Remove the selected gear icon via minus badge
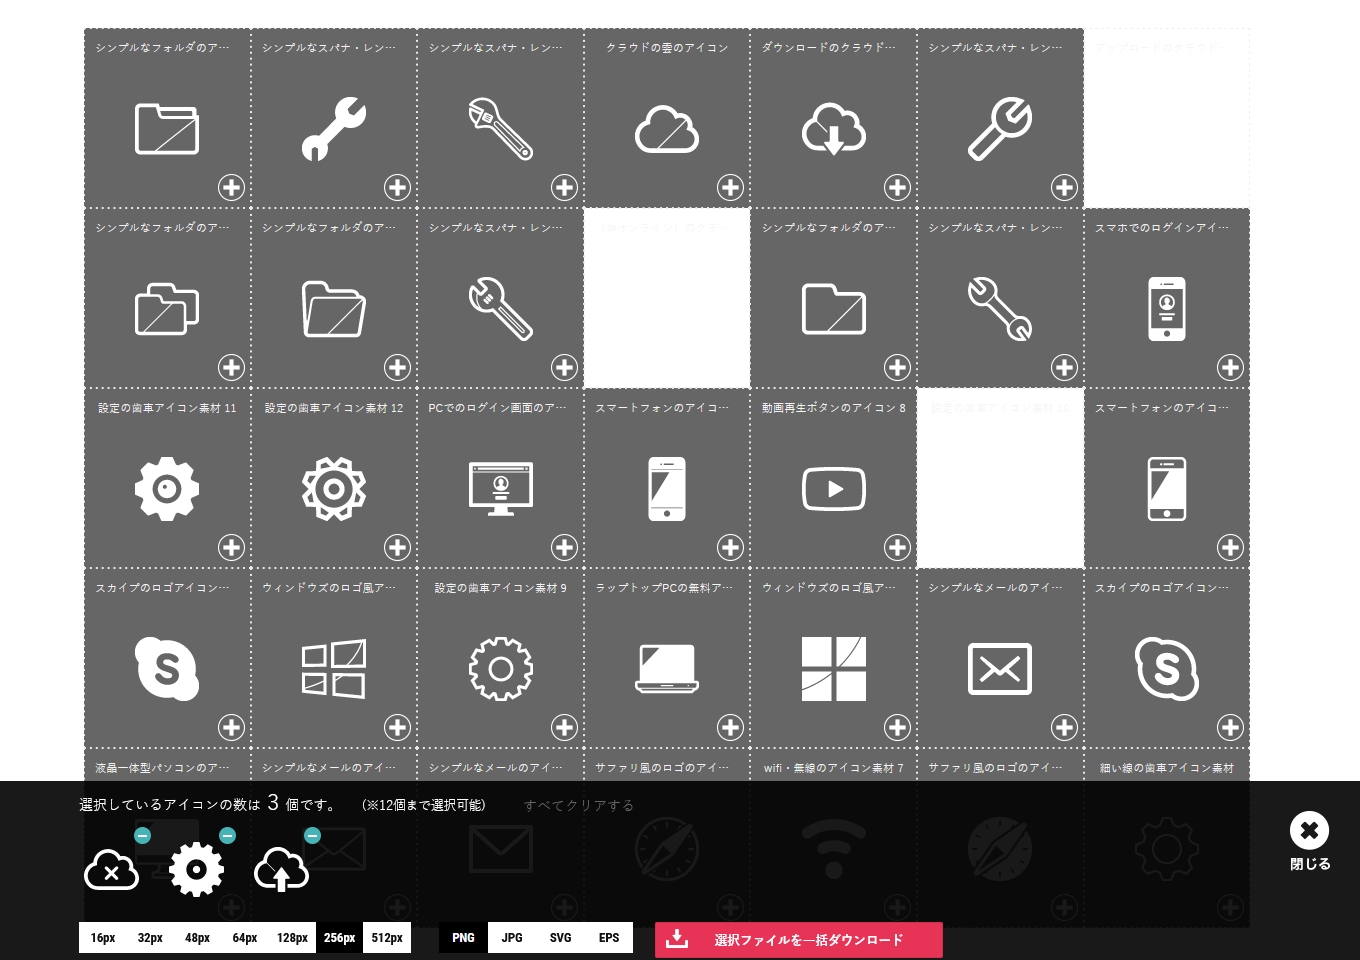This screenshot has height=960, width=1360. 227,835
